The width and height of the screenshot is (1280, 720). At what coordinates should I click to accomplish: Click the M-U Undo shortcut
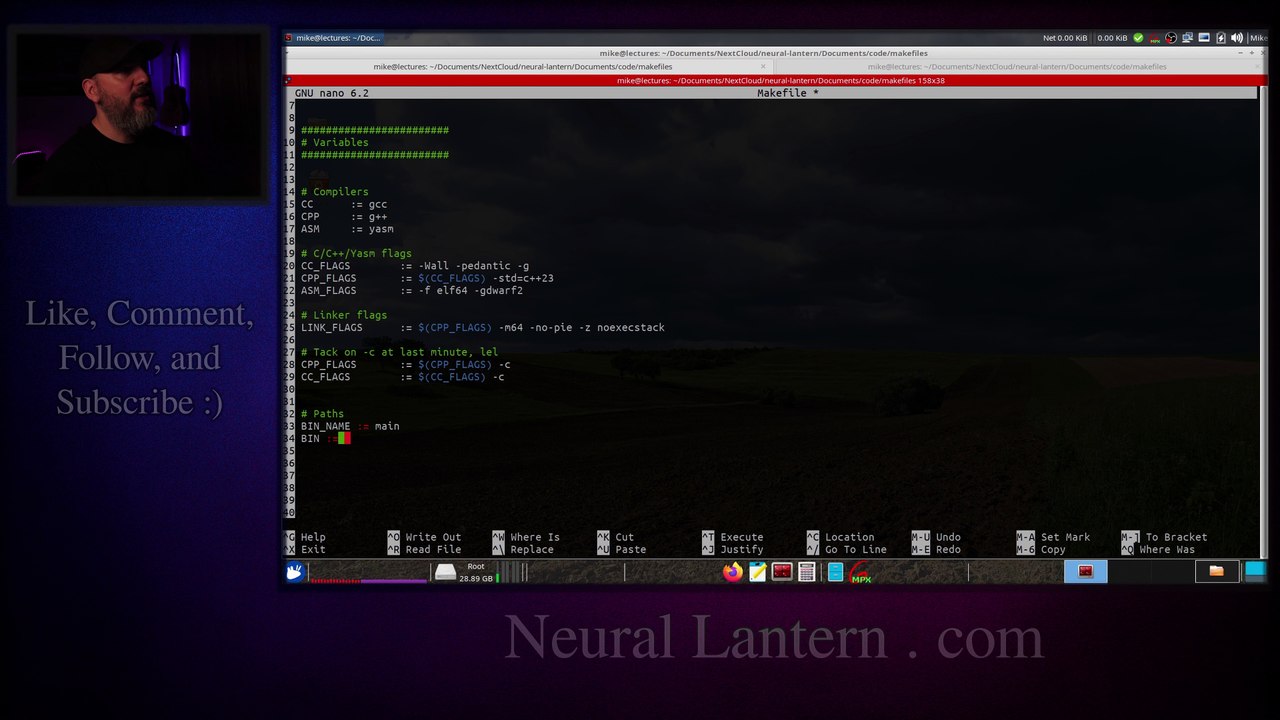pyautogui.click(x=936, y=537)
